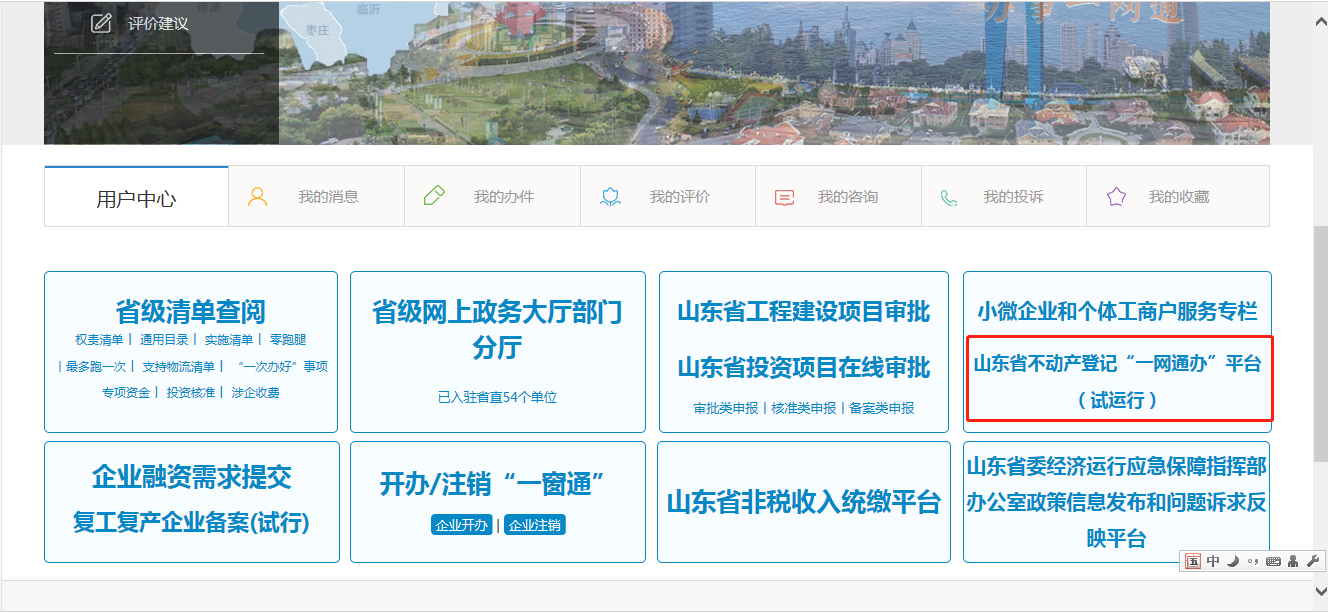Open the 零跑腿 link
The image size is (1328, 613).
pyautogui.click(x=288, y=340)
